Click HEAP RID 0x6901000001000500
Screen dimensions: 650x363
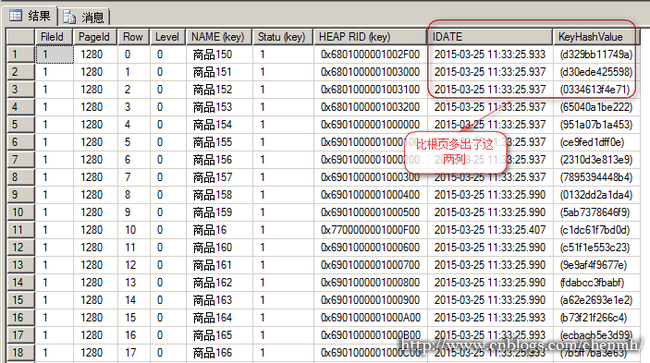(x=370, y=212)
